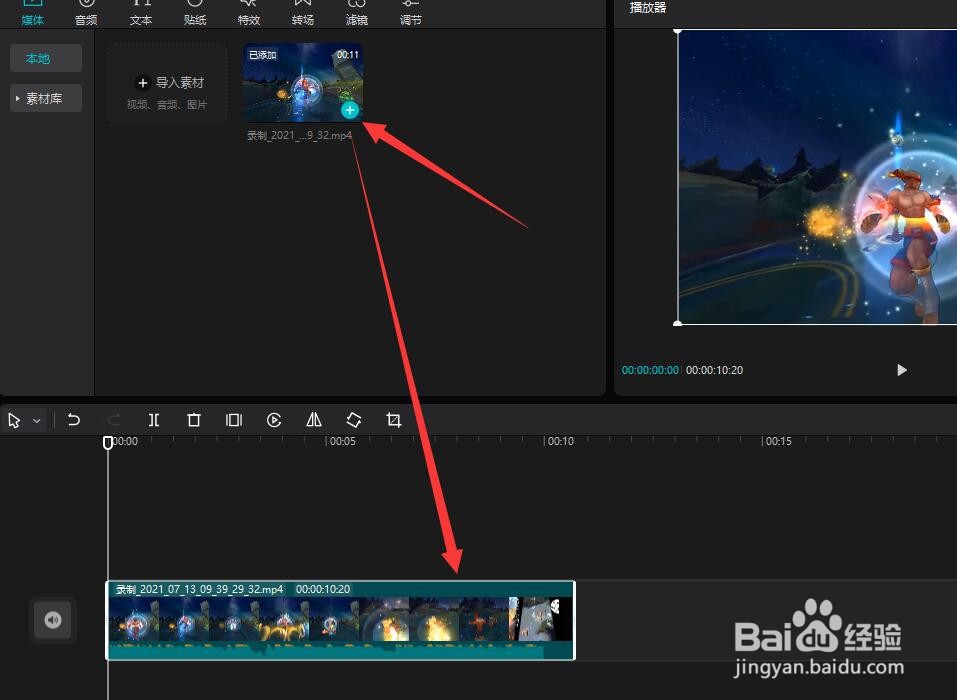This screenshot has height=700, width=957.
Task: Click the playhead marker at 00:00
Action: [108, 442]
